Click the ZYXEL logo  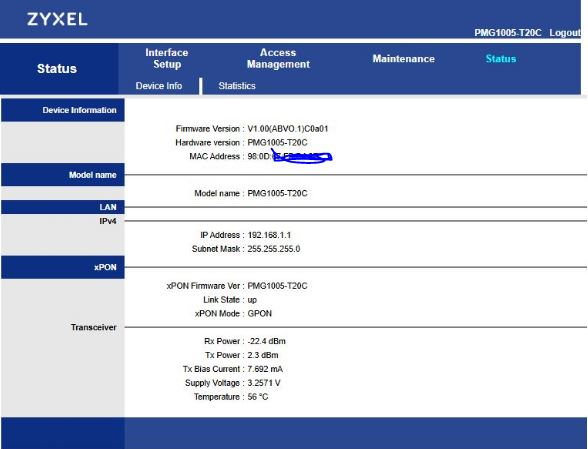[x=57, y=19]
